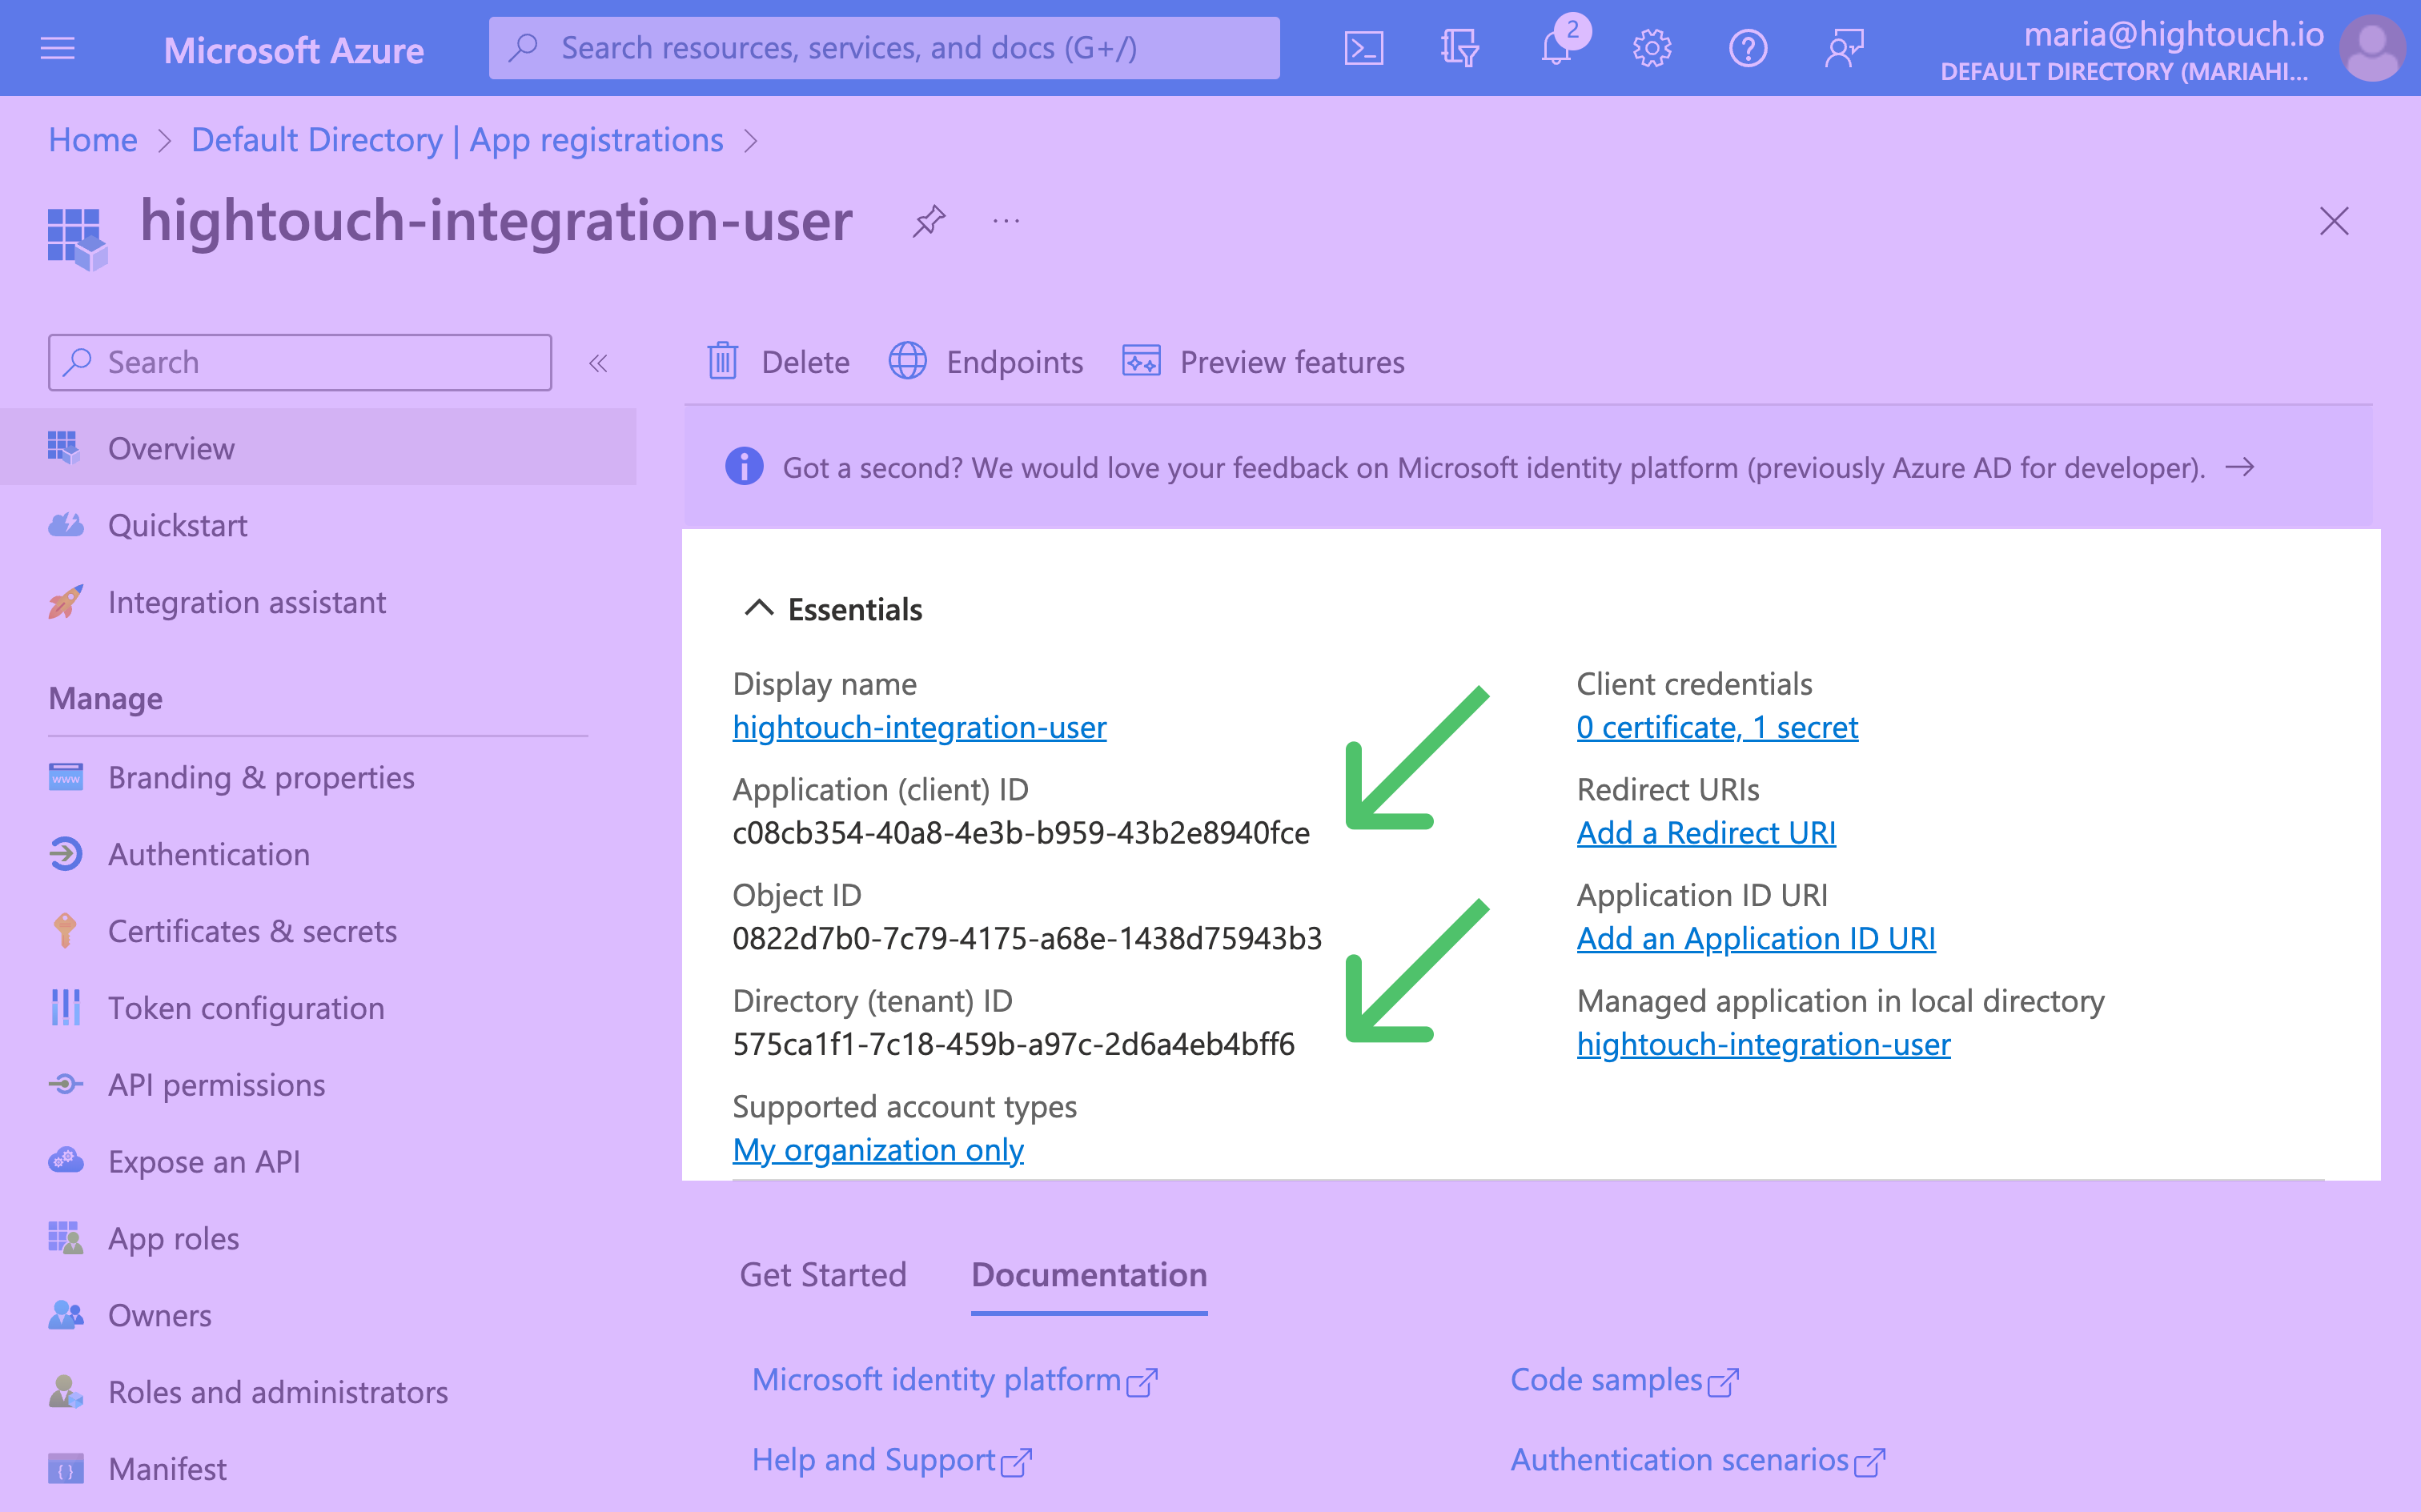Click the global search resources box
The height and width of the screenshot is (1512, 2421).
tap(884, 48)
